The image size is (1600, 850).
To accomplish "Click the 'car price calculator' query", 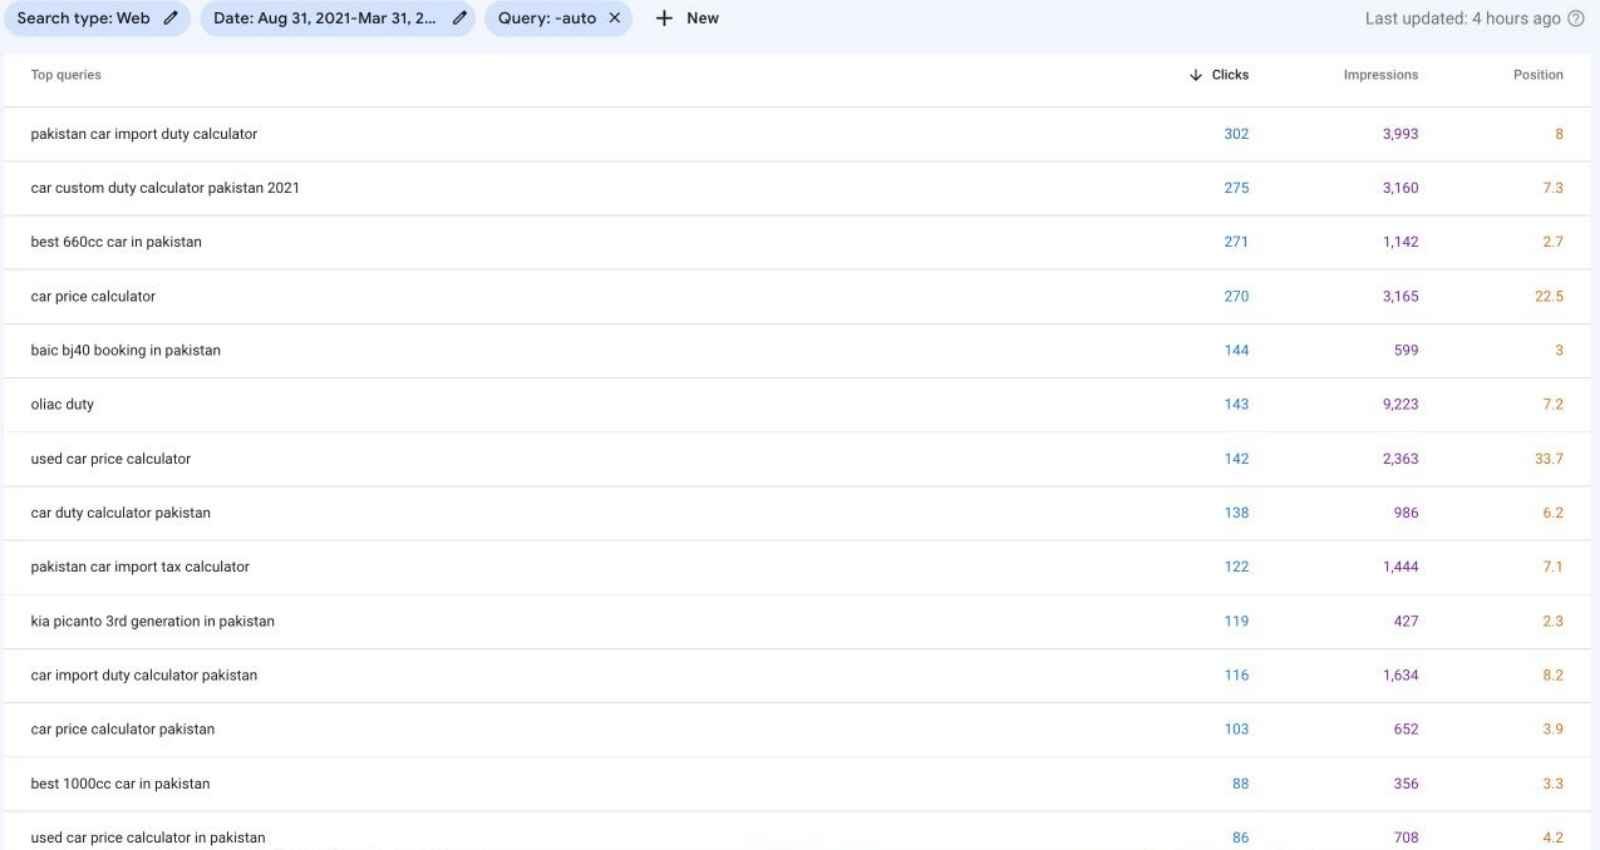I will tap(93, 296).
